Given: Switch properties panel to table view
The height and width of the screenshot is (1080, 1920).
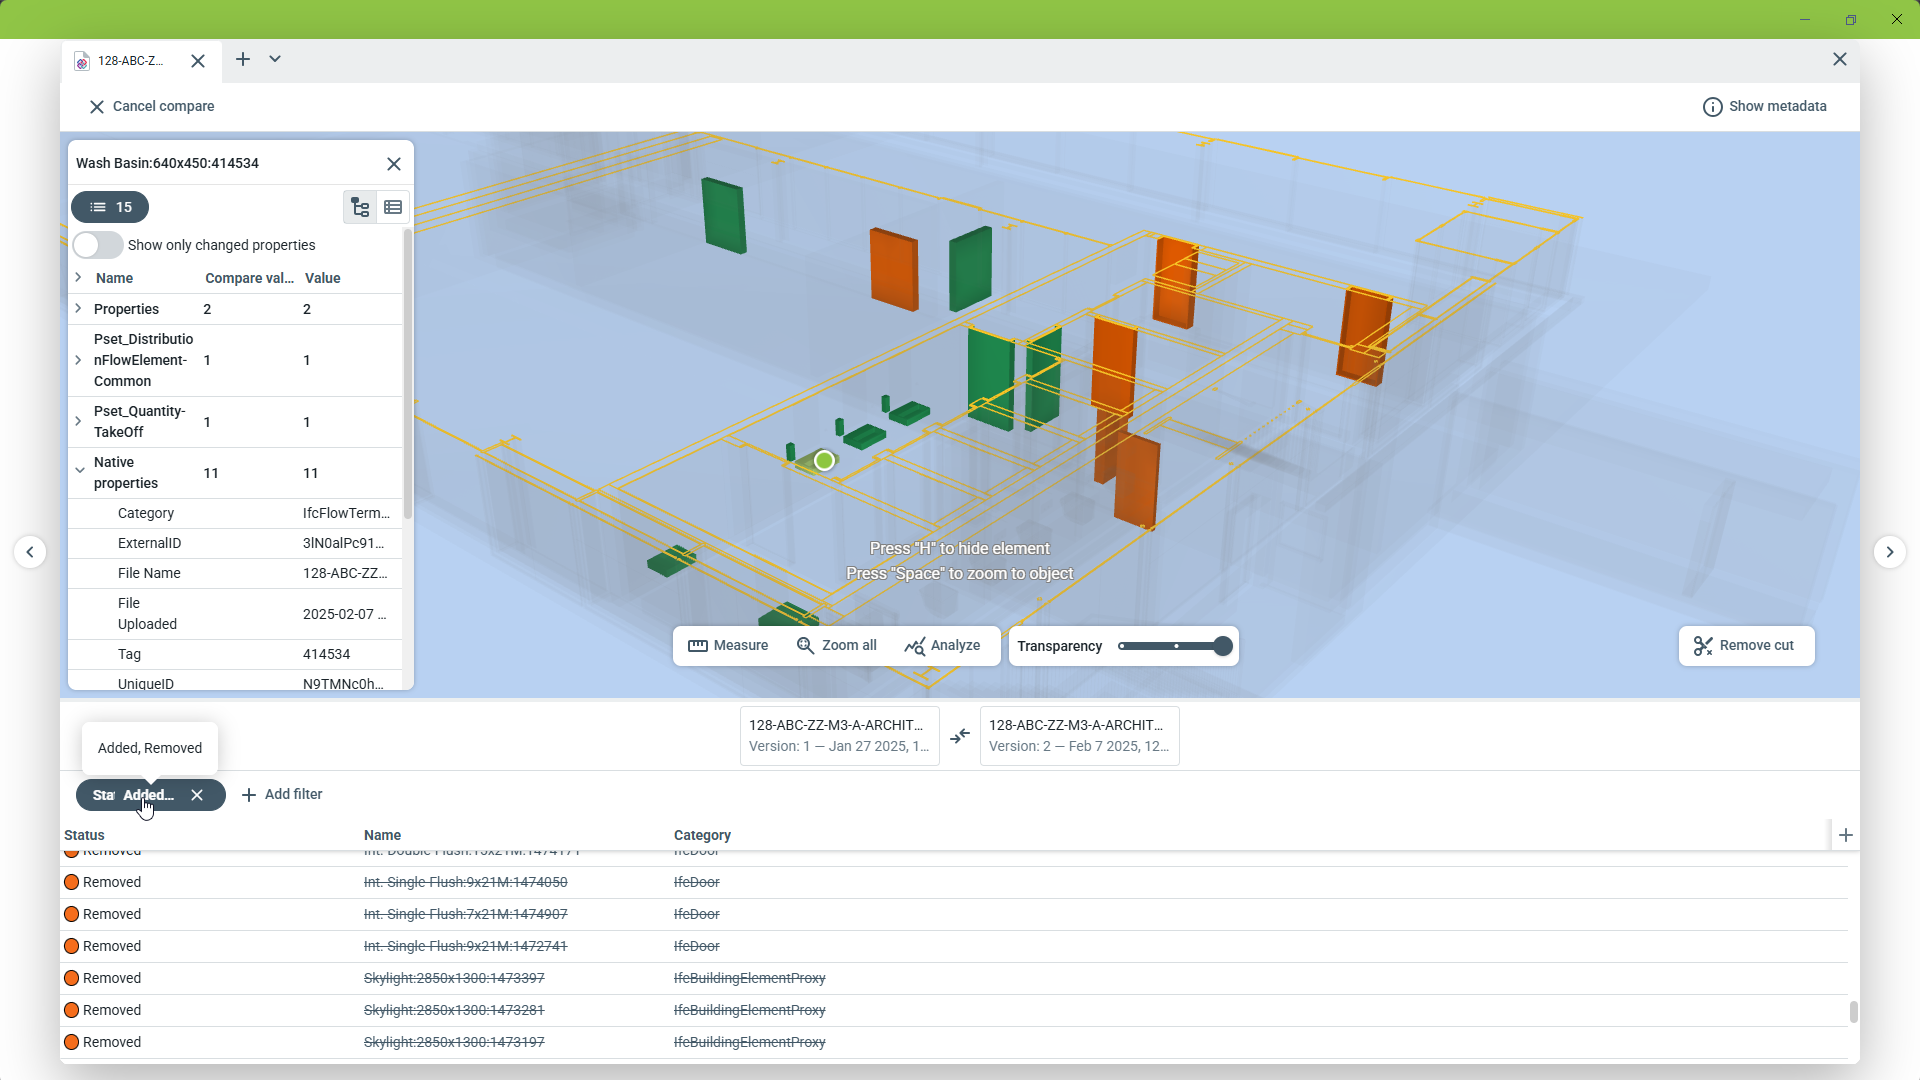Looking at the screenshot, I should point(393,207).
